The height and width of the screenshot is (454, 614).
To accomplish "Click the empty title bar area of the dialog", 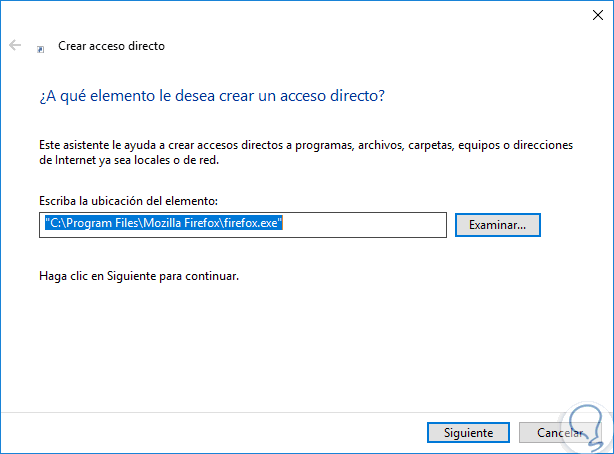I will 300,15.
